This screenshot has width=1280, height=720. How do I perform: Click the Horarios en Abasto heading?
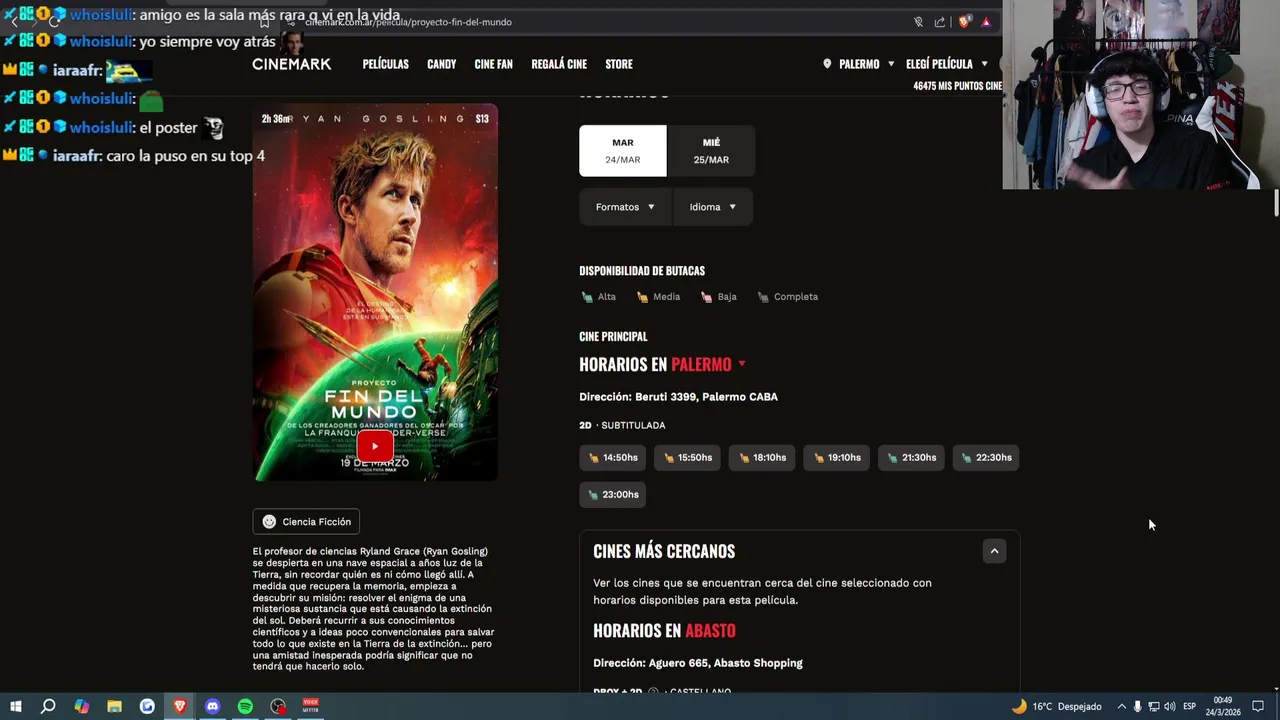click(x=664, y=631)
